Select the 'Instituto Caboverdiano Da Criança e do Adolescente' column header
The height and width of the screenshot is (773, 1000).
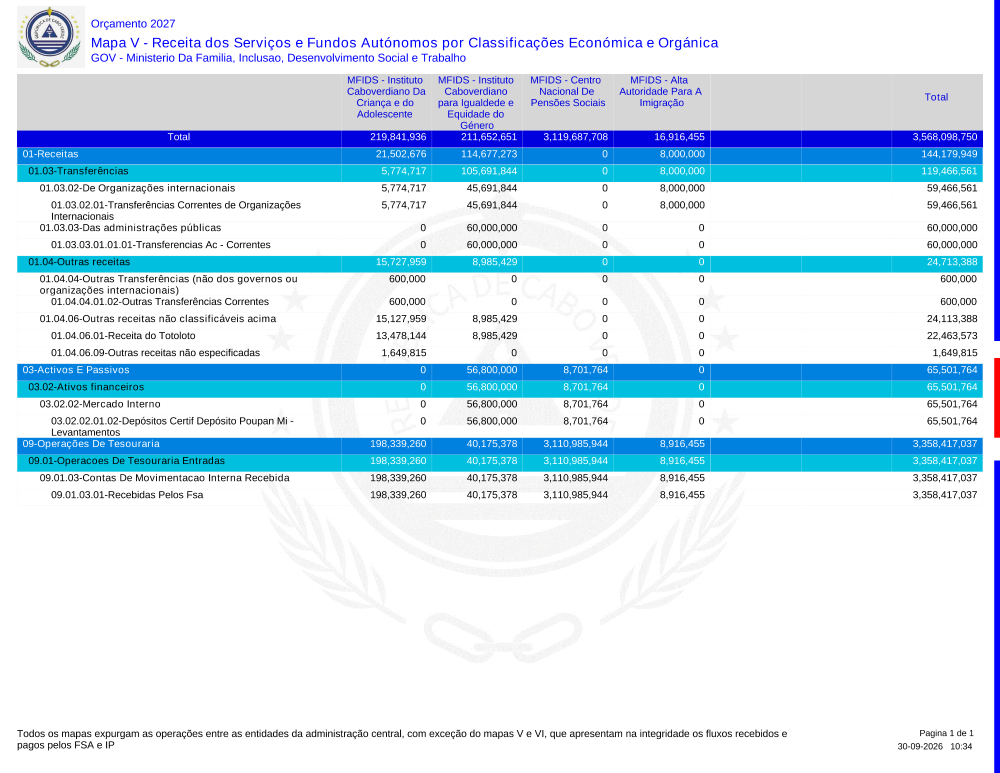click(386, 97)
